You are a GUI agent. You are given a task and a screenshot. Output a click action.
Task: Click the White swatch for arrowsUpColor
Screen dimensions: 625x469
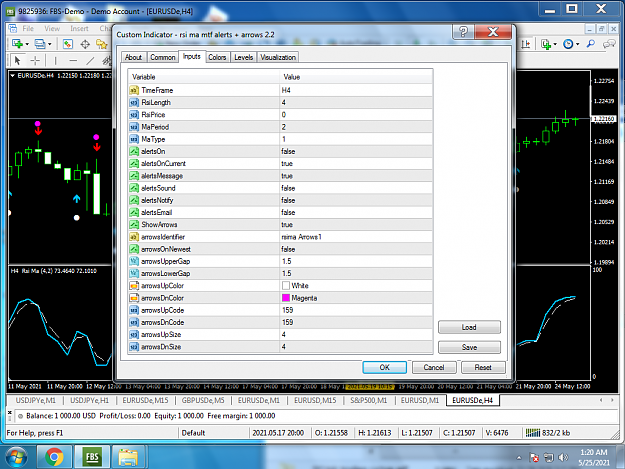click(x=285, y=286)
